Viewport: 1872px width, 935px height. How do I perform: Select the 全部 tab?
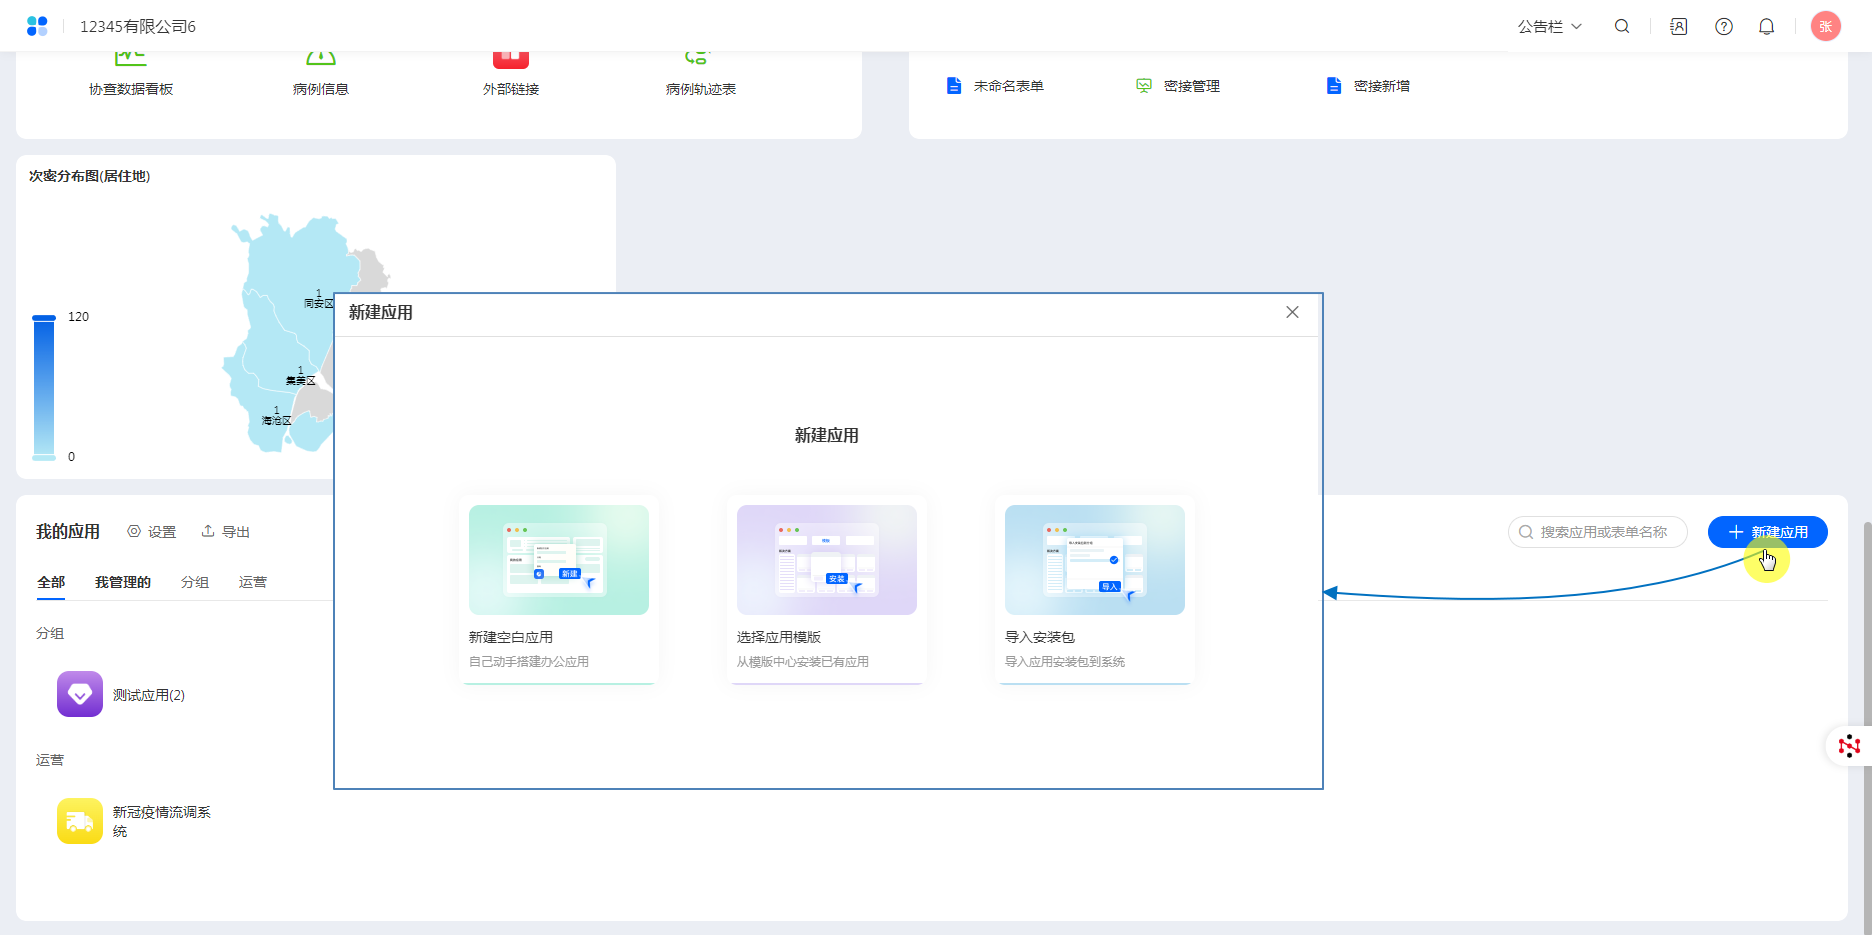point(51,582)
